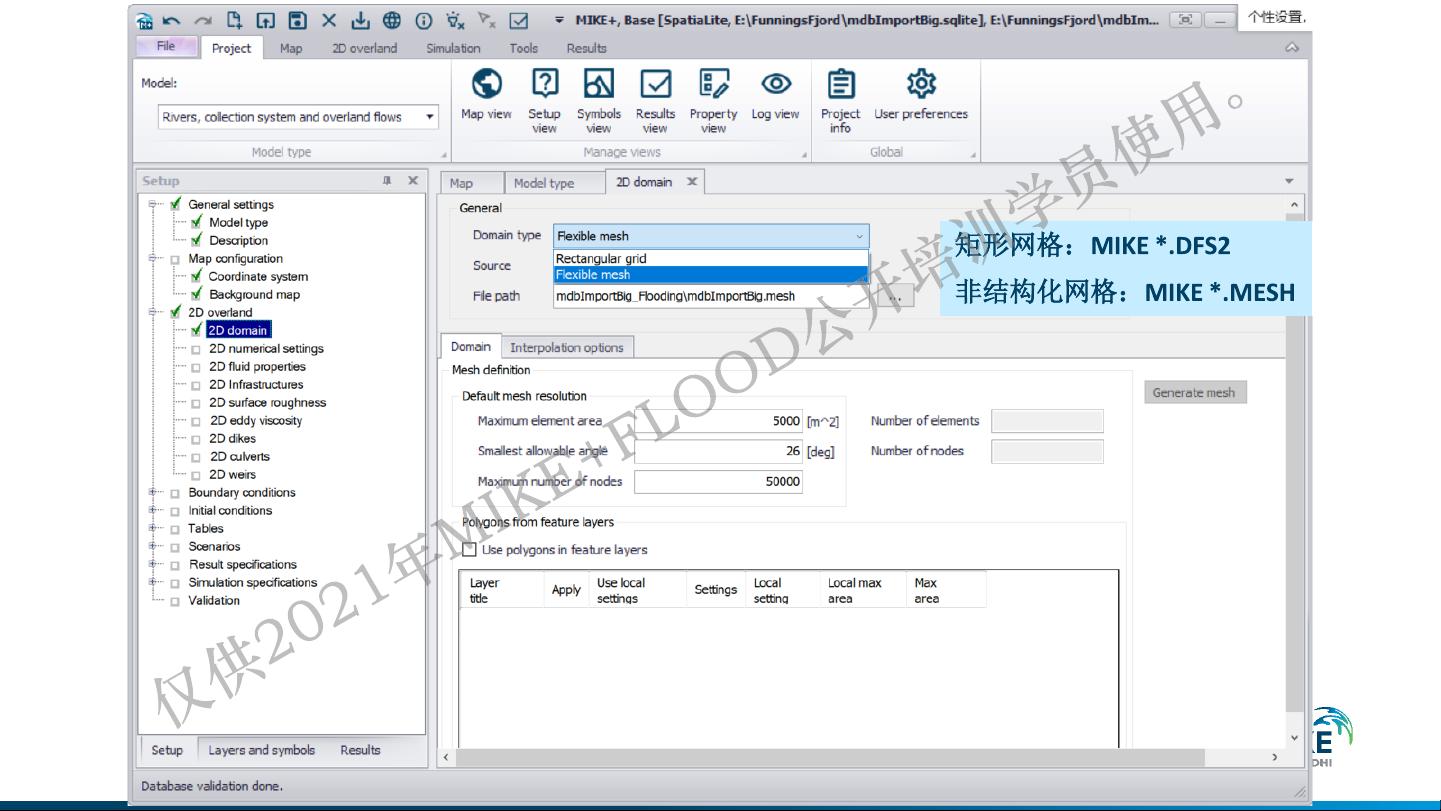Open Symbols view from the ribbon

[x=599, y=100]
